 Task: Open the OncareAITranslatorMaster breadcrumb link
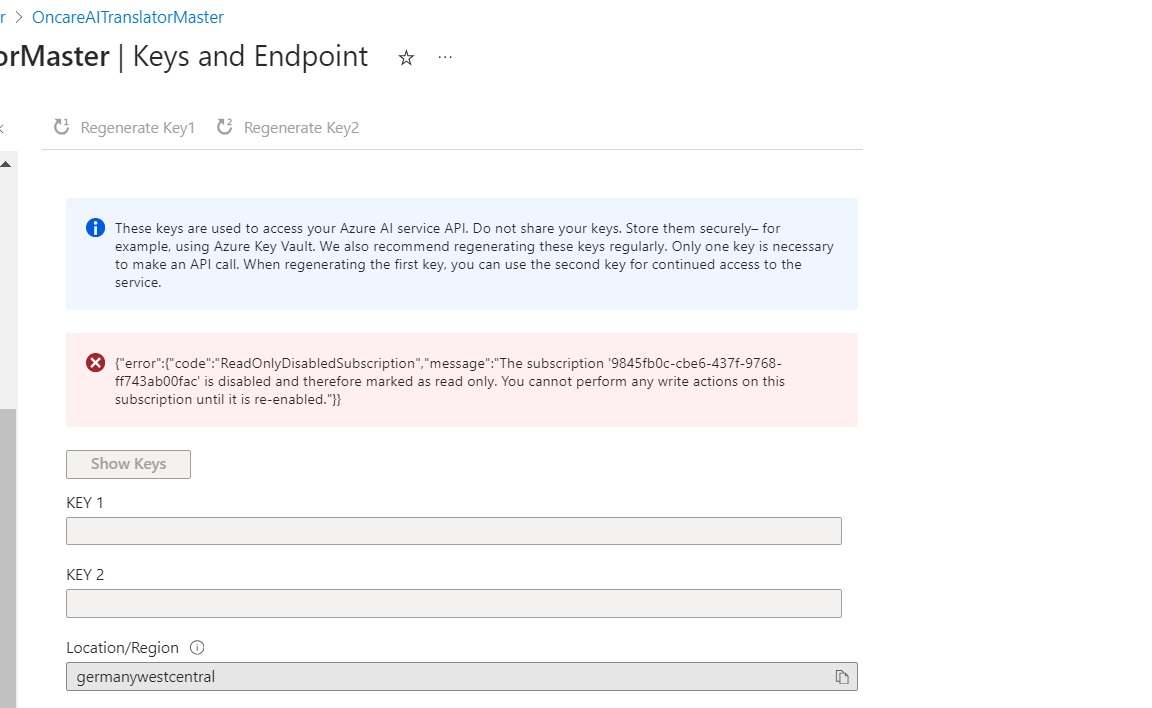128,17
